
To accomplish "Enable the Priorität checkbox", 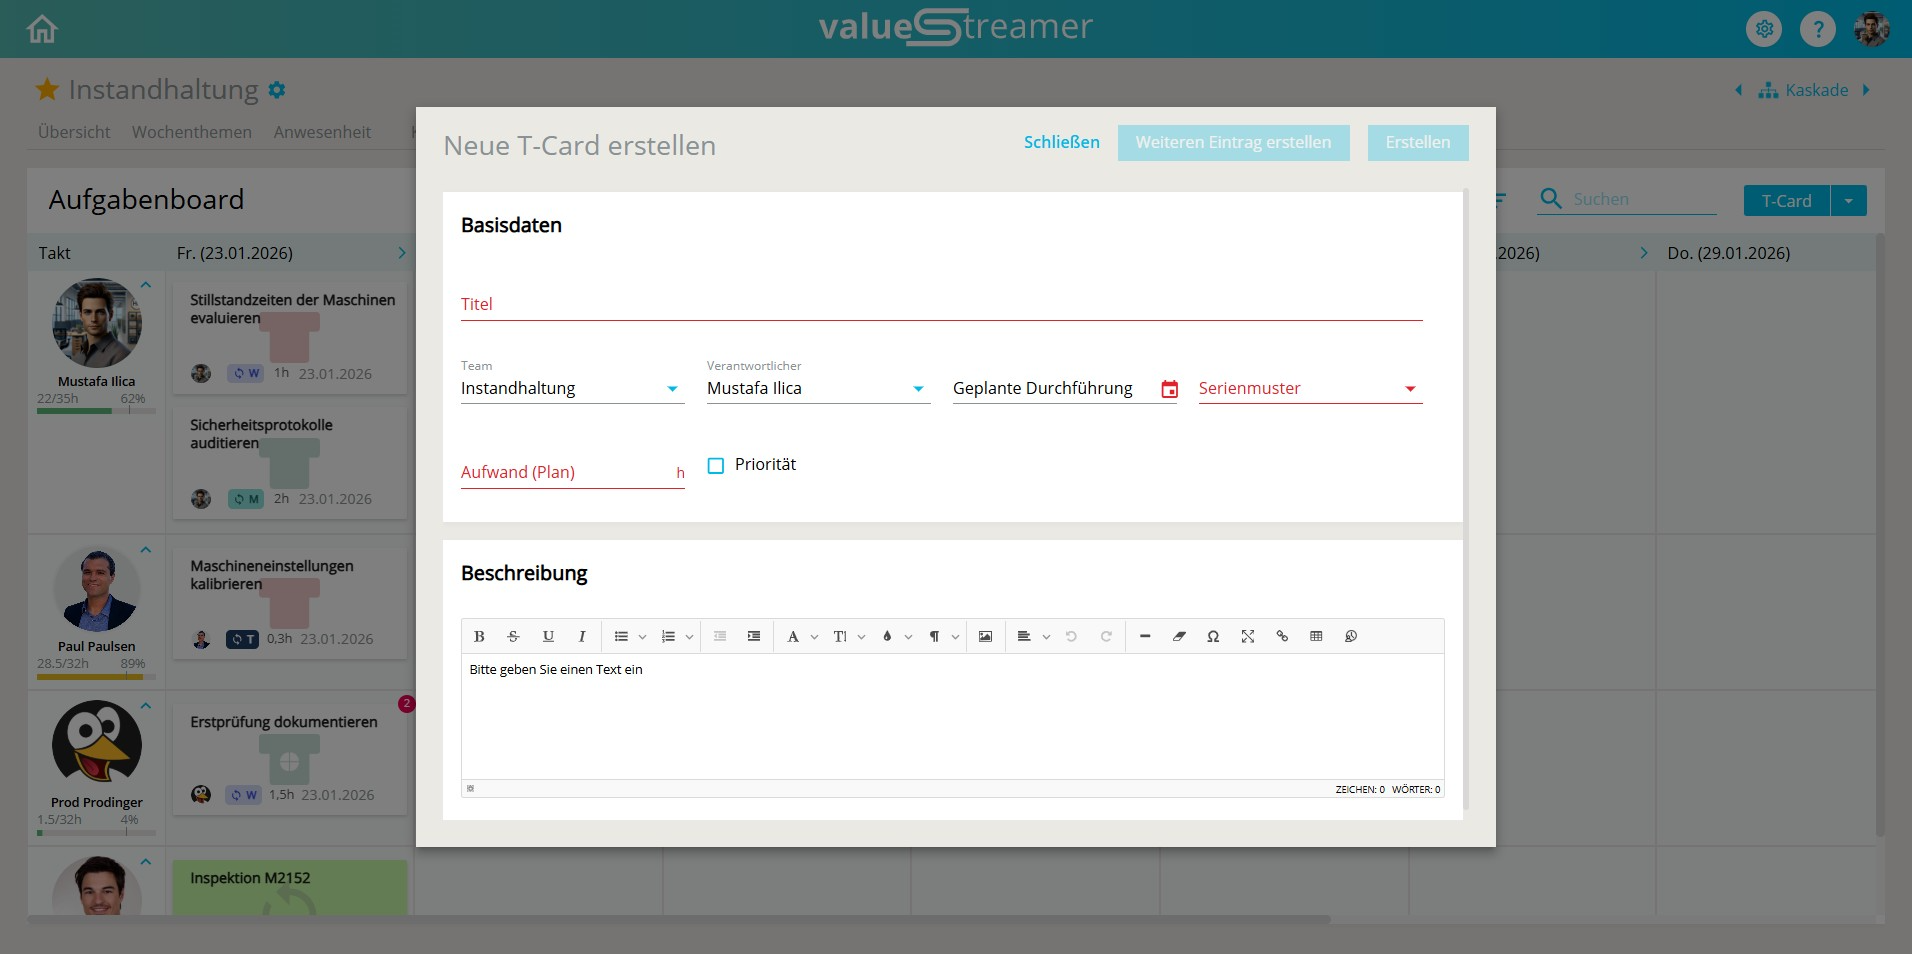I will coord(716,465).
